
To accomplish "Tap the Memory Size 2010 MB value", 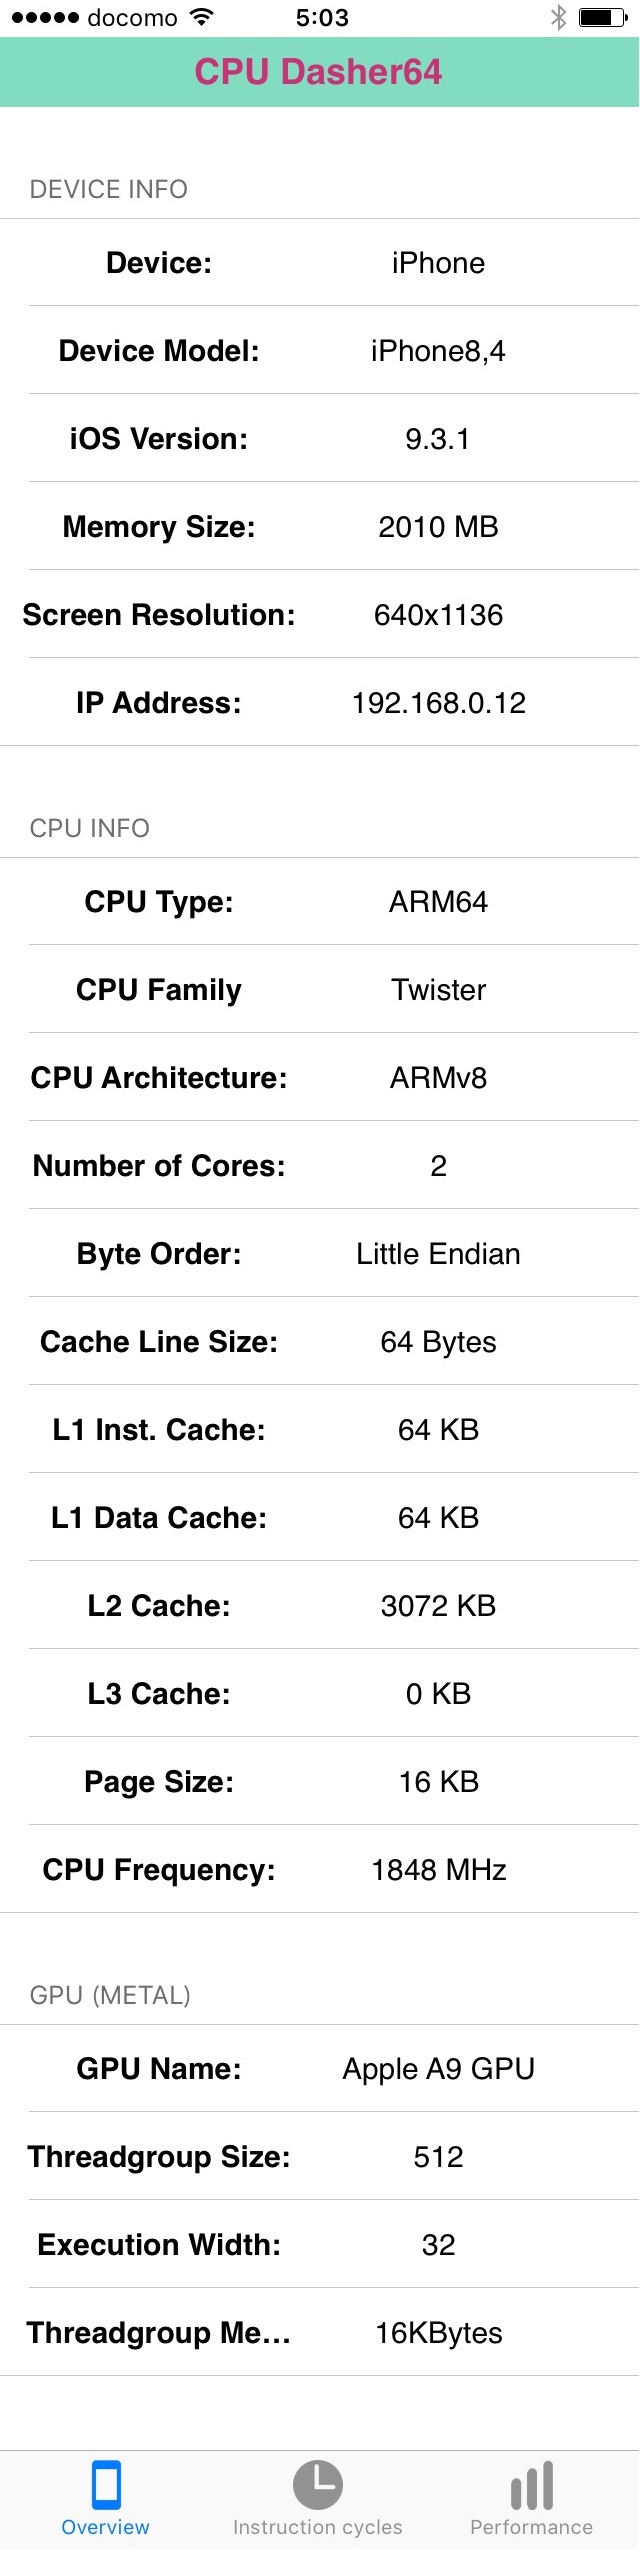I will point(438,527).
